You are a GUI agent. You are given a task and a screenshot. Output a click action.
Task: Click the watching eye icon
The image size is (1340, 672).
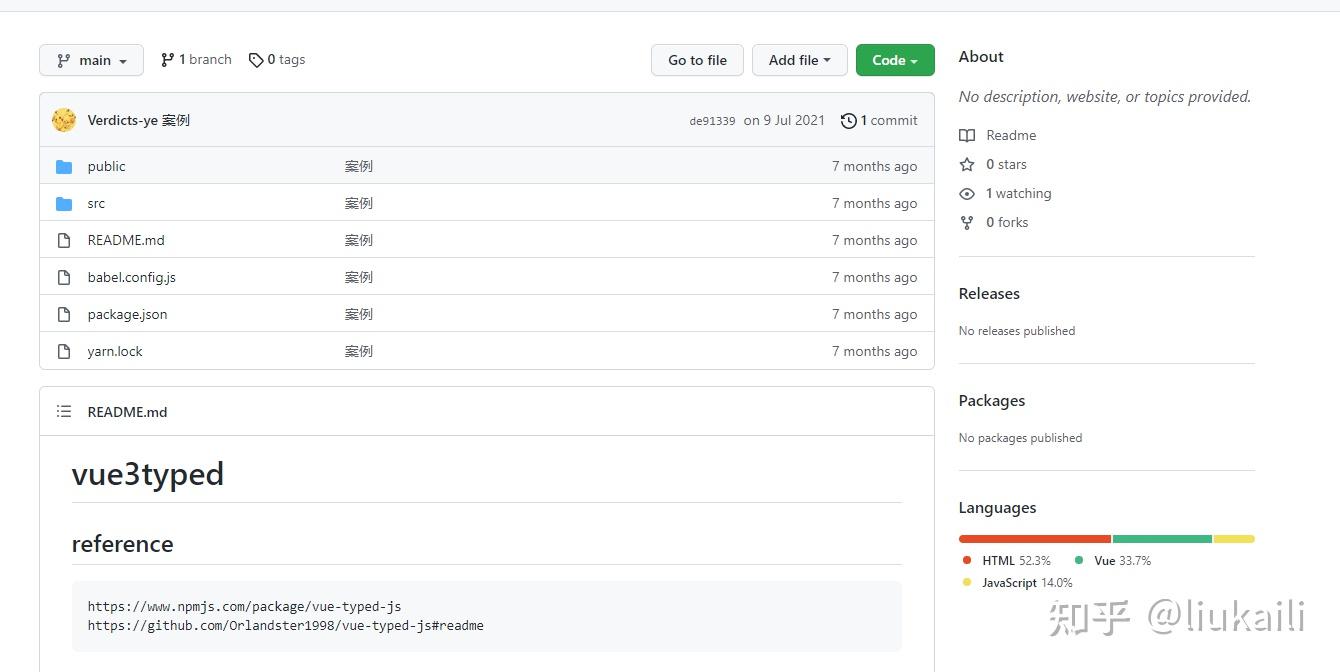point(967,194)
